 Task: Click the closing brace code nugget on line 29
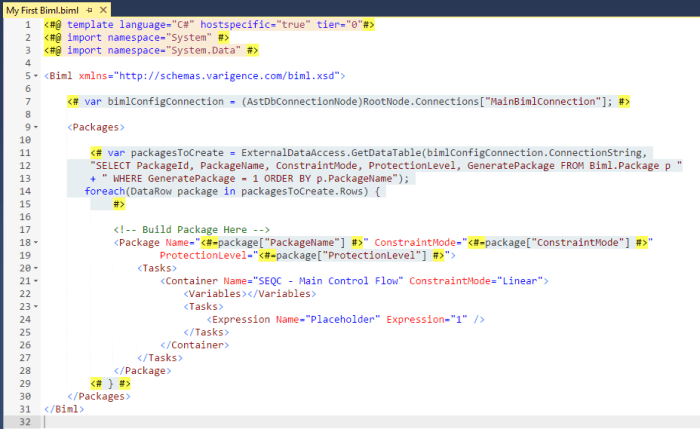(110, 383)
